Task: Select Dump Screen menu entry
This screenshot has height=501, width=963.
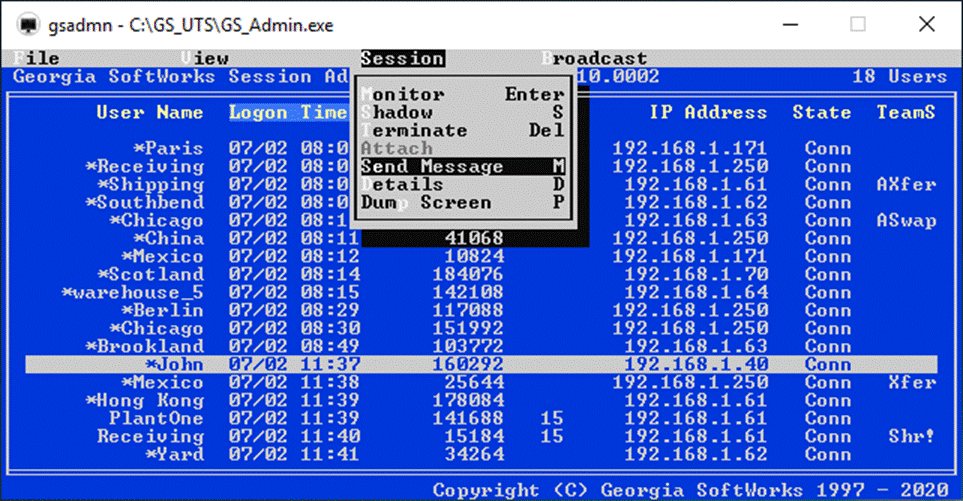Action: [x=462, y=203]
